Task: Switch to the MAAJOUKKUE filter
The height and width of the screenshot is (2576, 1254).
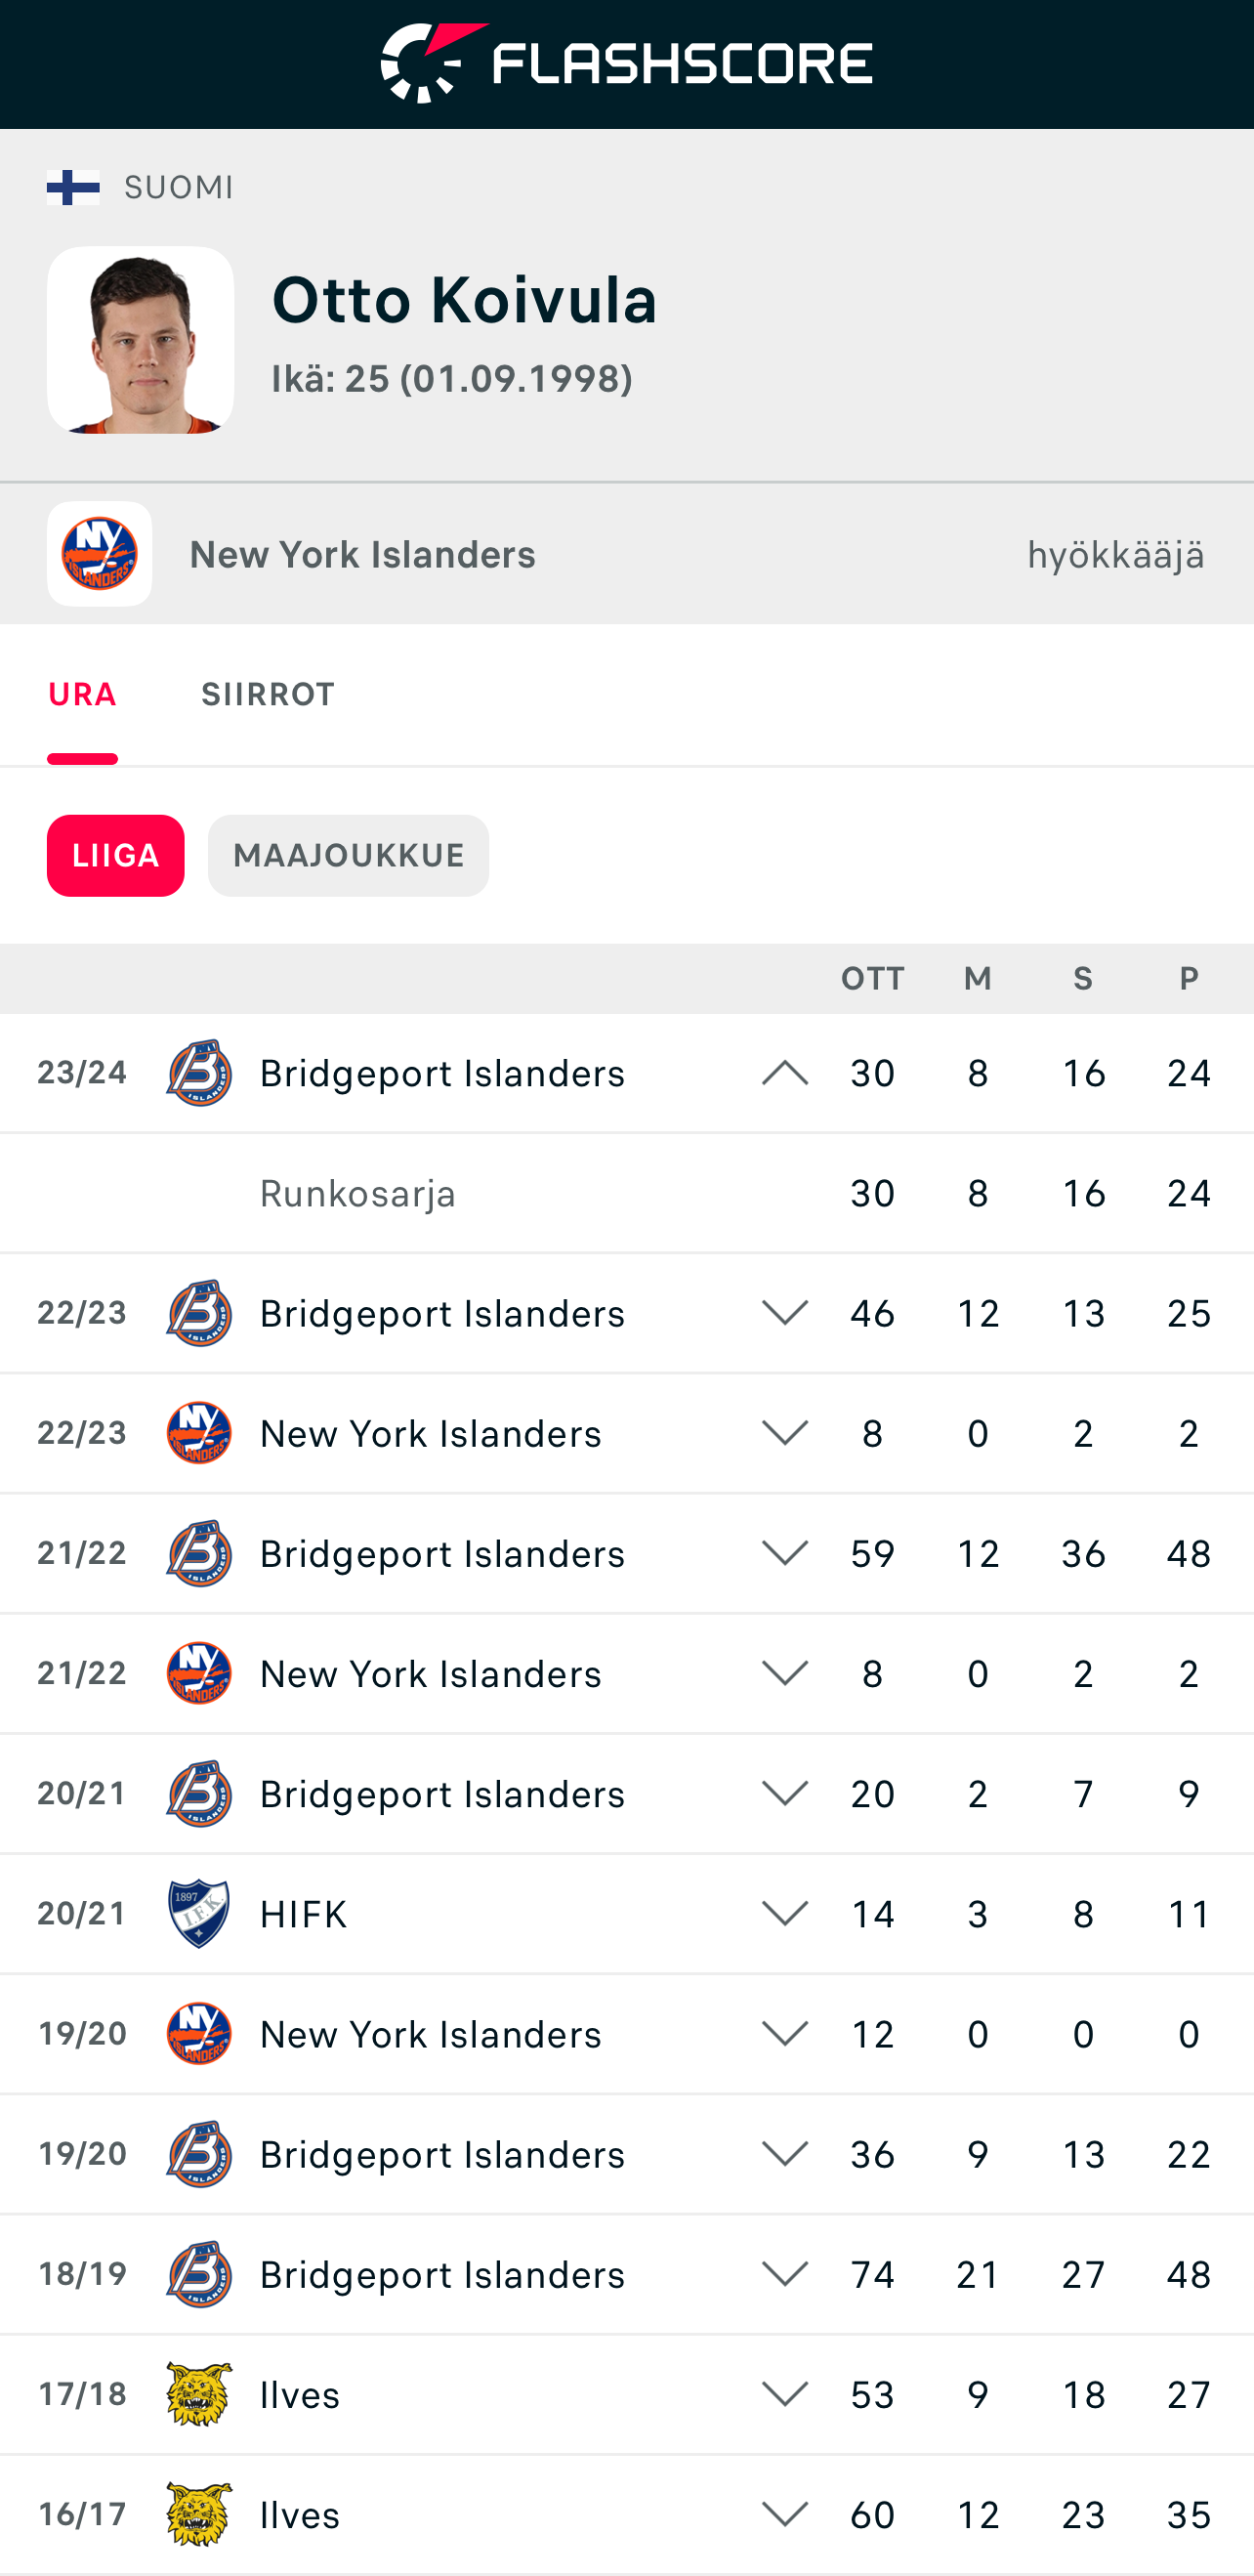Action: click(x=348, y=856)
